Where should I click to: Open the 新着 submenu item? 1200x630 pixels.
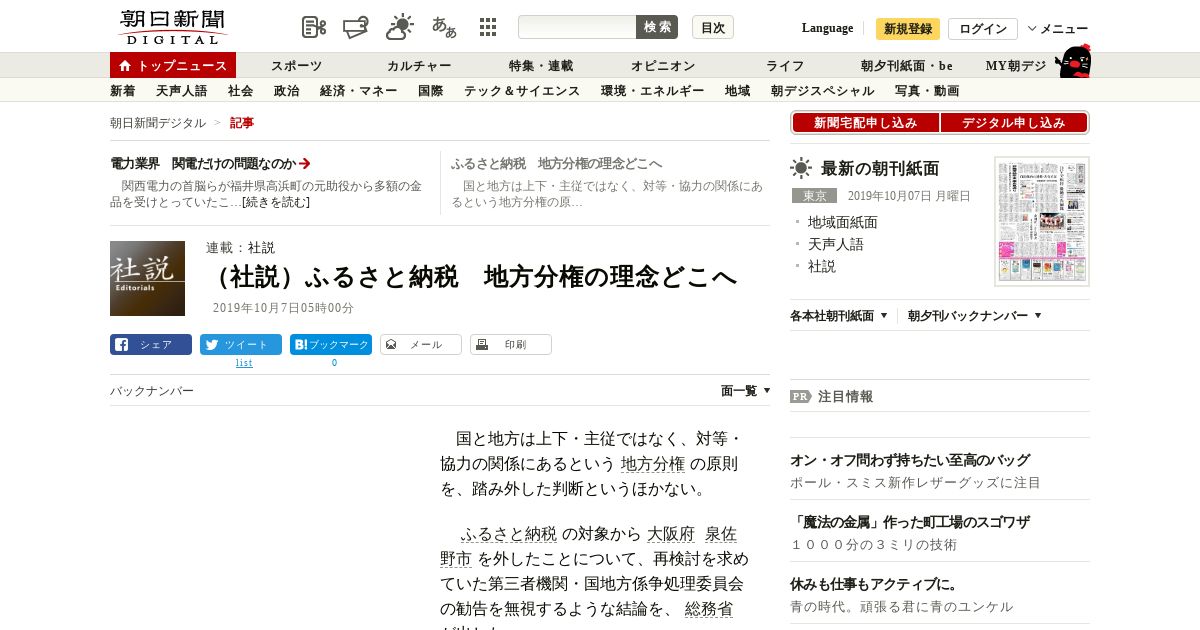(x=122, y=91)
